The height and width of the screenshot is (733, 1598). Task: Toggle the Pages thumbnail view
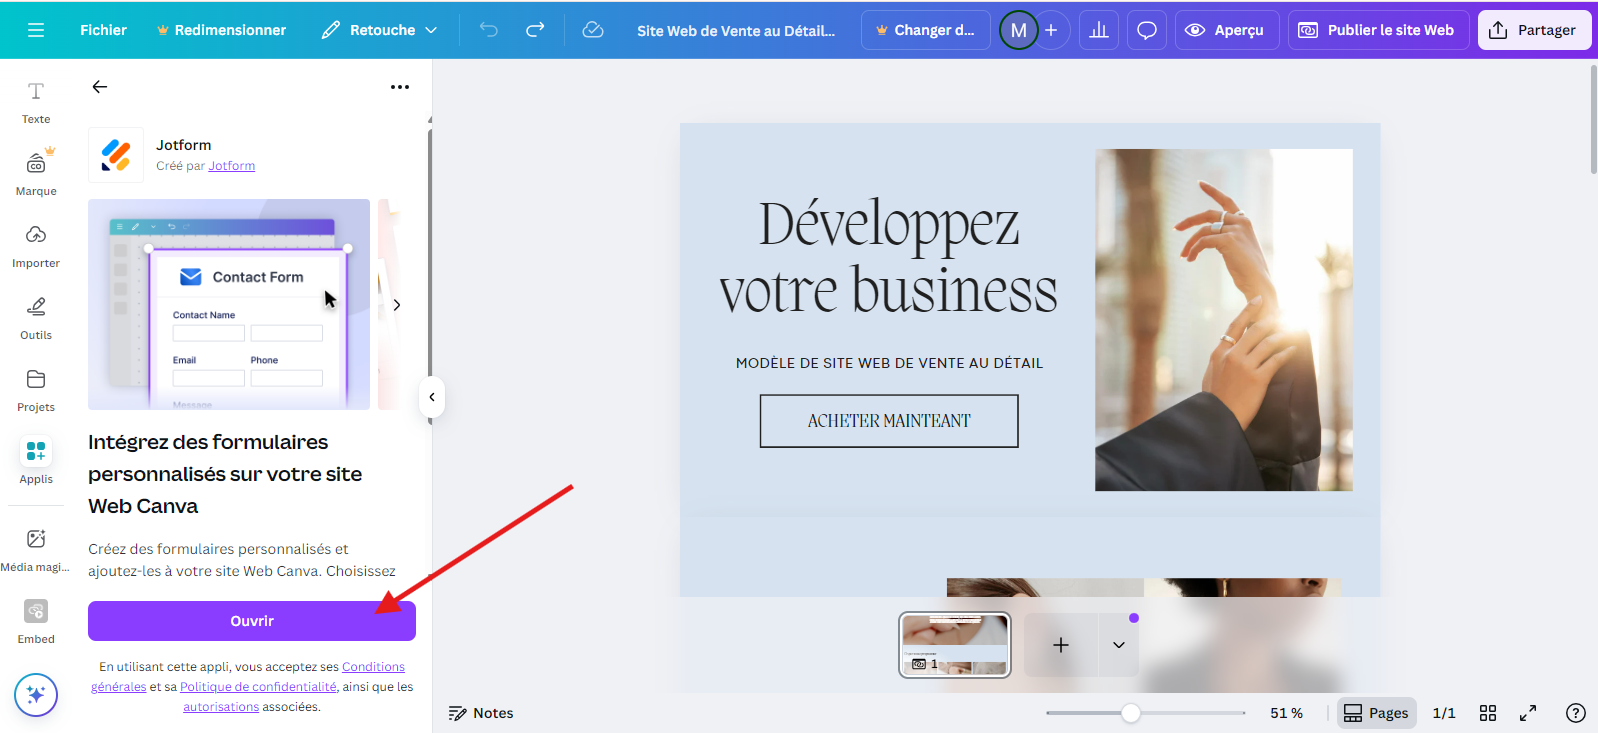(x=1377, y=713)
